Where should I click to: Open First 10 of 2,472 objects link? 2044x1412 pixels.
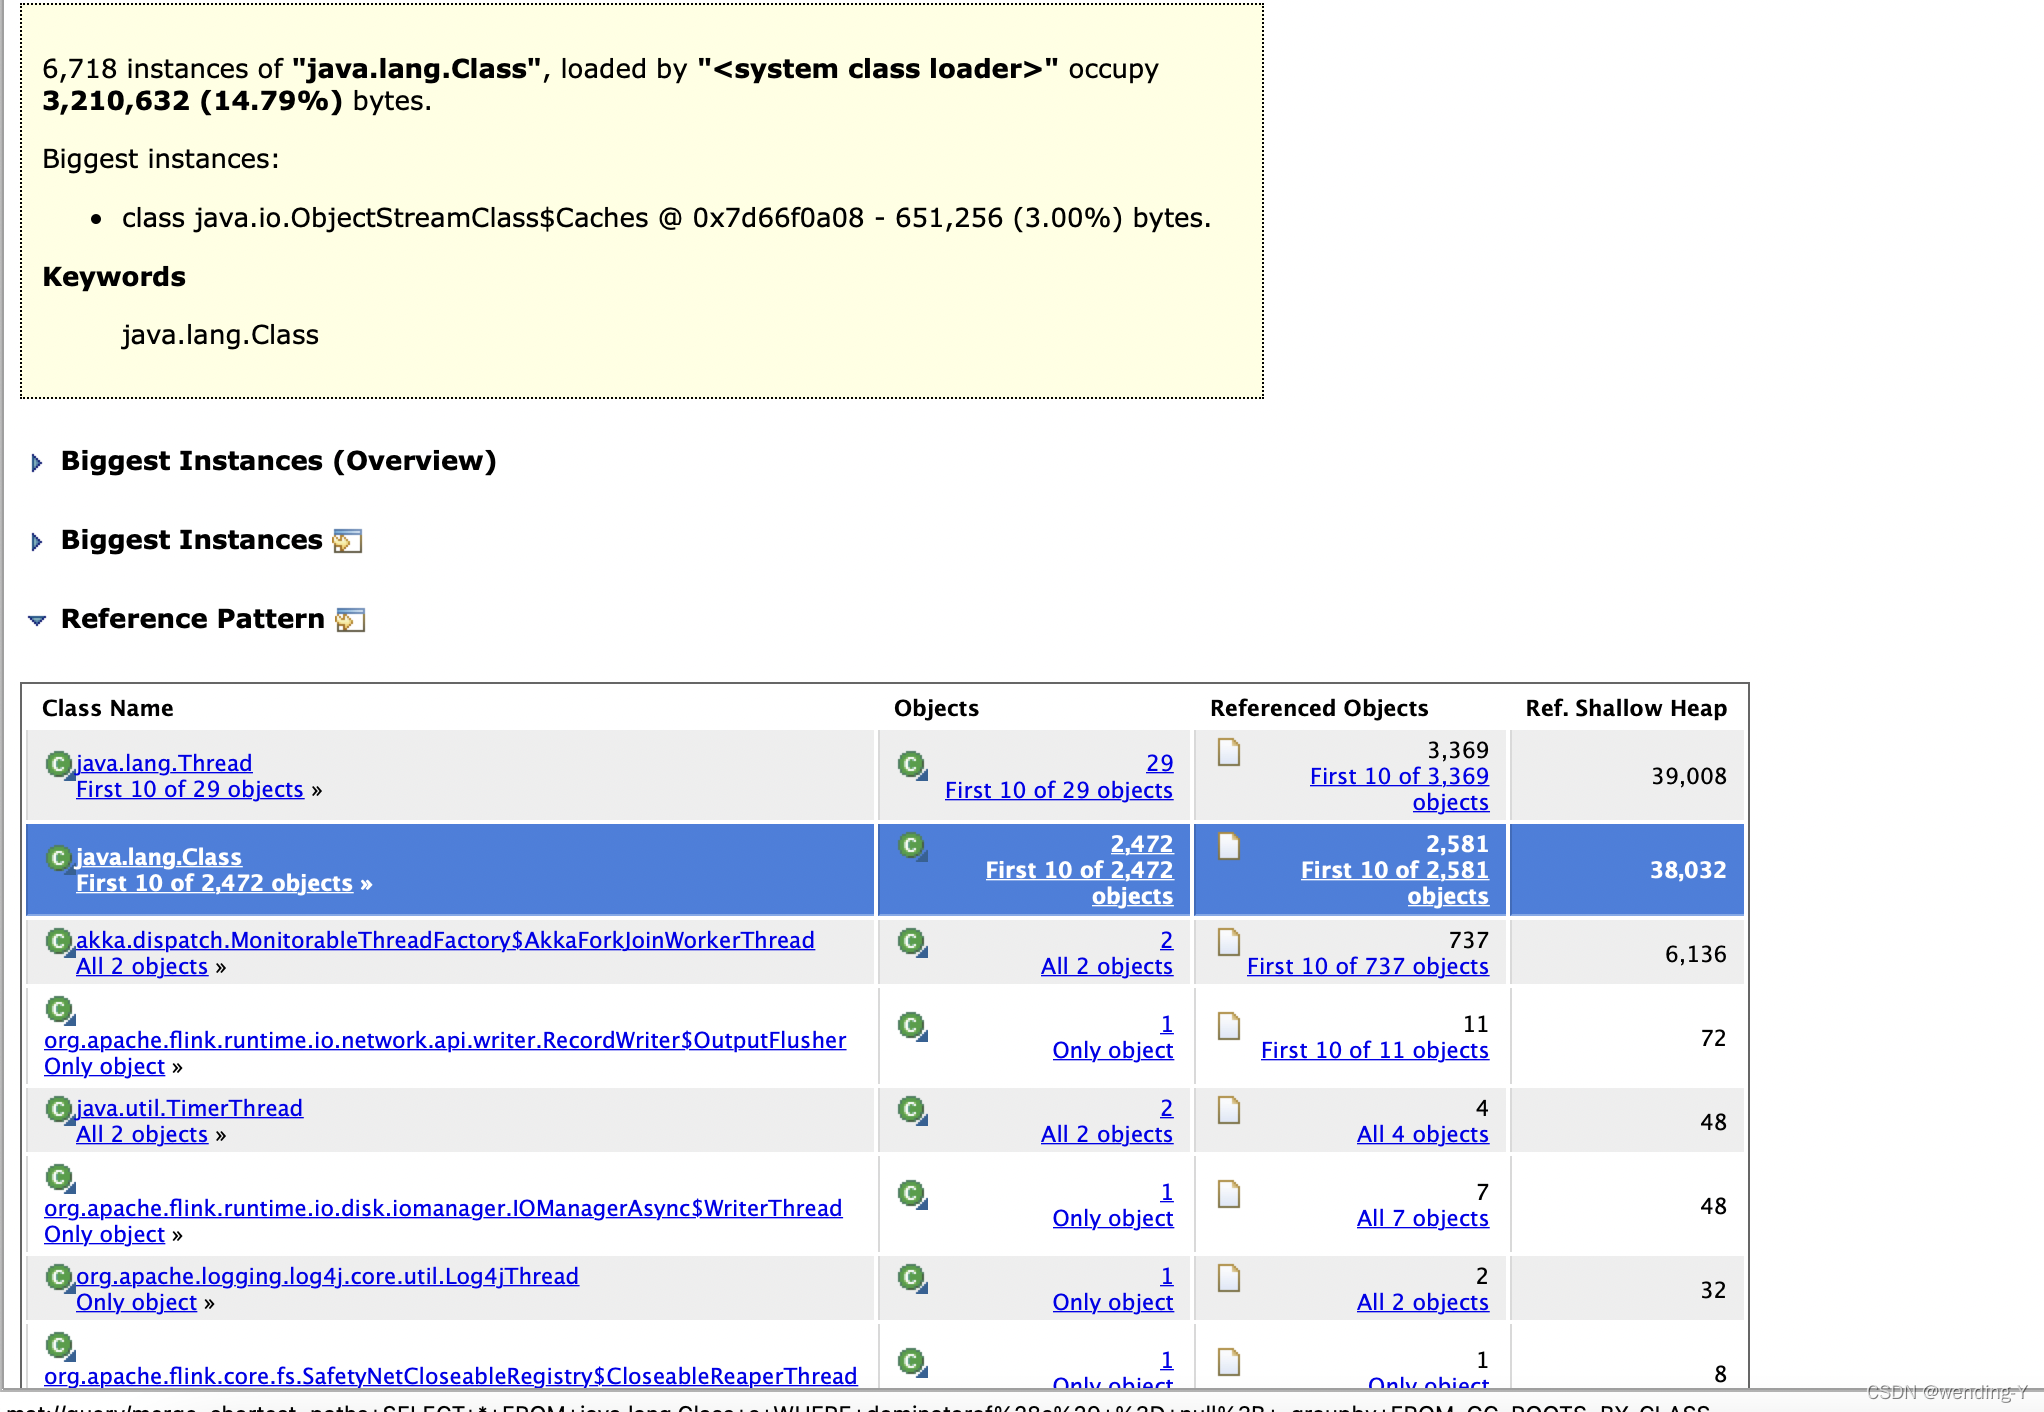214,883
